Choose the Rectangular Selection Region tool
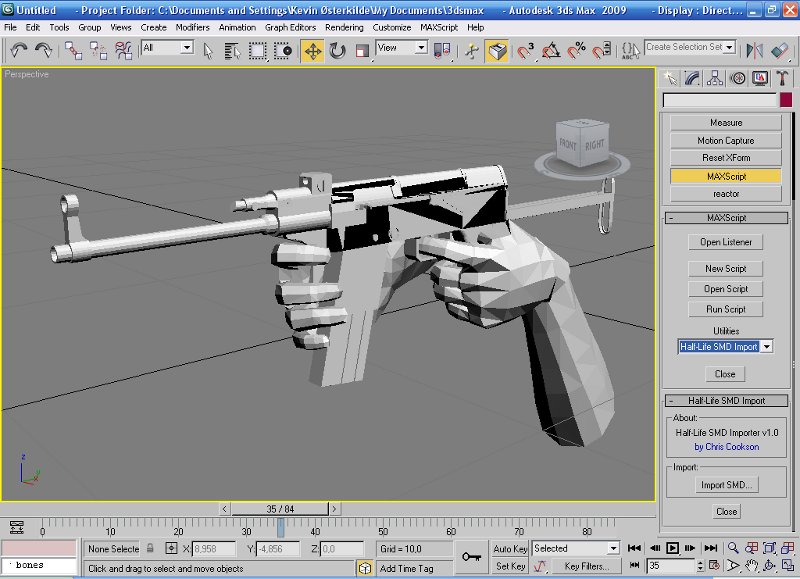The width and height of the screenshot is (800, 579). pyautogui.click(x=258, y=51)
